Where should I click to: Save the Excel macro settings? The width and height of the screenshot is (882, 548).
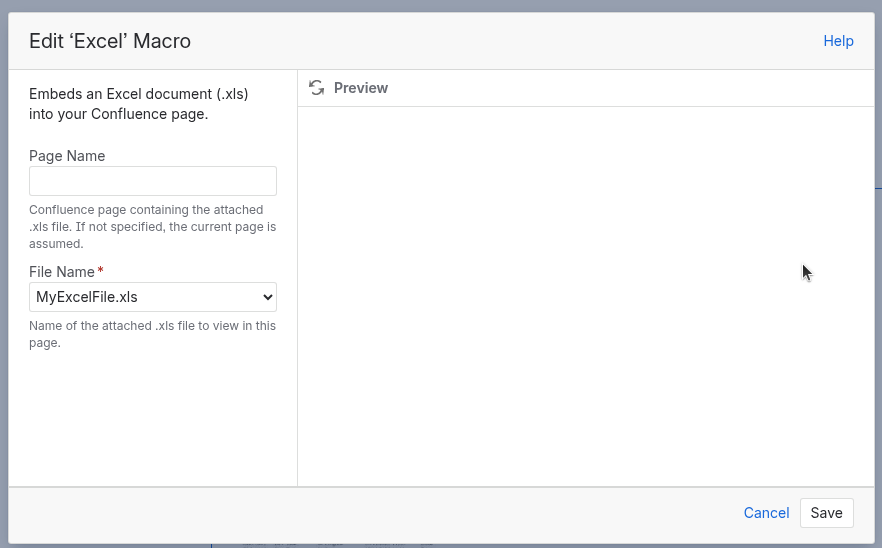pyautogui.click(x=826, y=513)
